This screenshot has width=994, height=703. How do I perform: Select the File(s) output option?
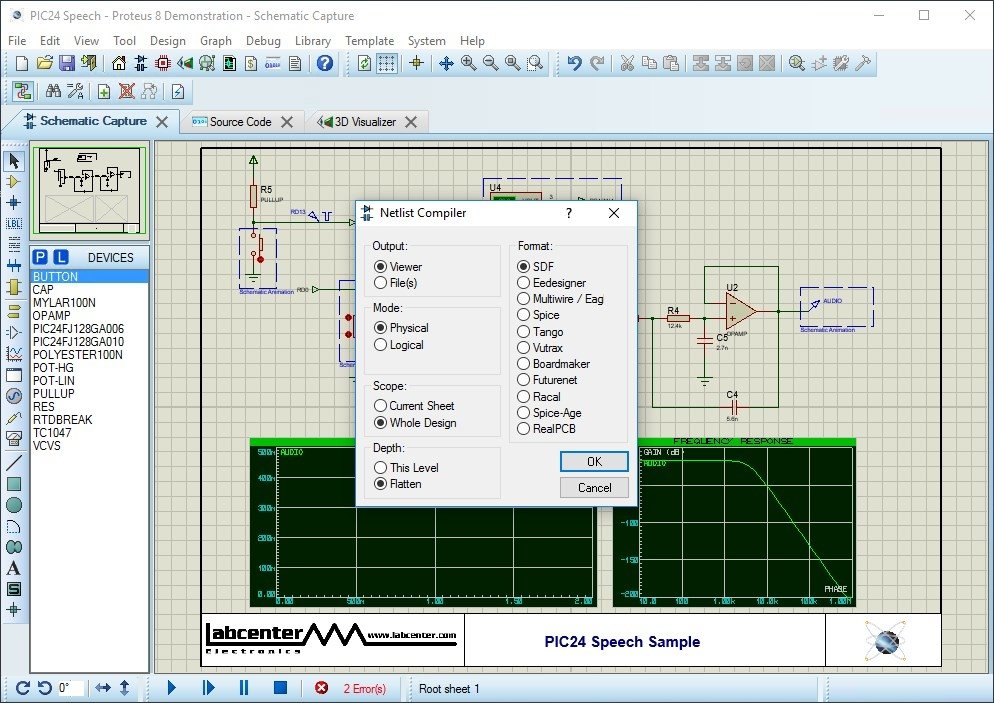(x=380, y=283)
